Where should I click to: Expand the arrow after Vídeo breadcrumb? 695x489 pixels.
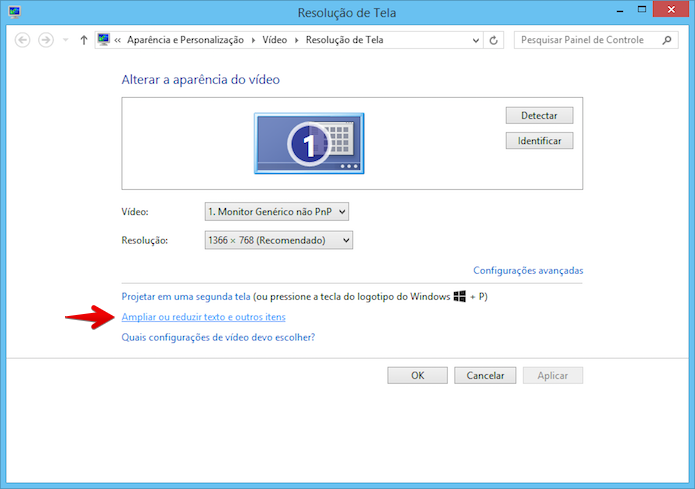[297, 40]
